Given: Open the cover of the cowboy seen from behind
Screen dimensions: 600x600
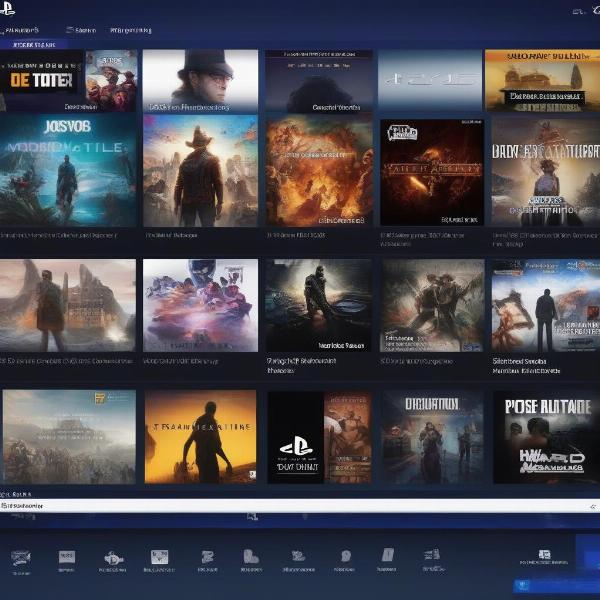Looking at the screenshot, I should coord(200,171).
